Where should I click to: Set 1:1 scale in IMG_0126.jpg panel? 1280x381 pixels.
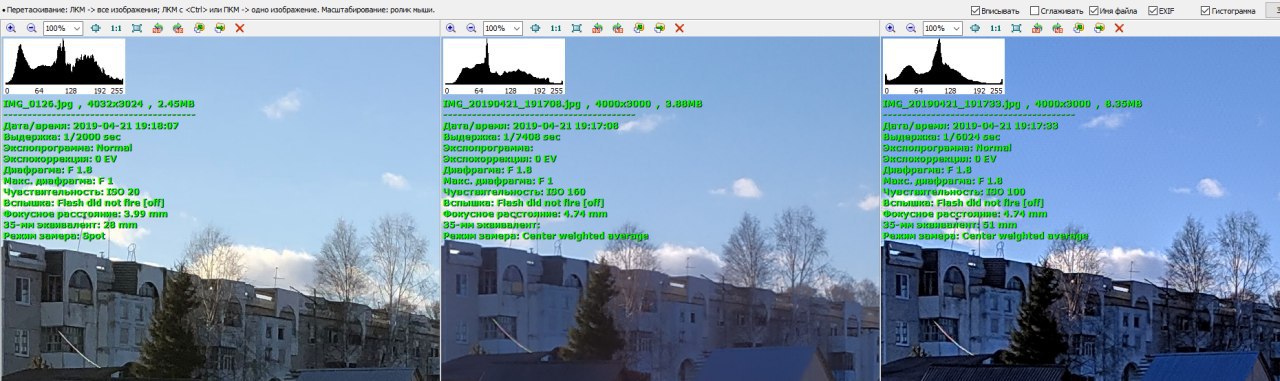coord(115,28)
